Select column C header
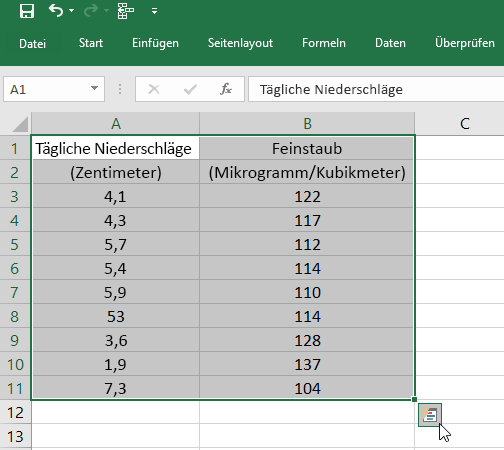The height and width of the screenshot is (450, 504). (465, 124)
